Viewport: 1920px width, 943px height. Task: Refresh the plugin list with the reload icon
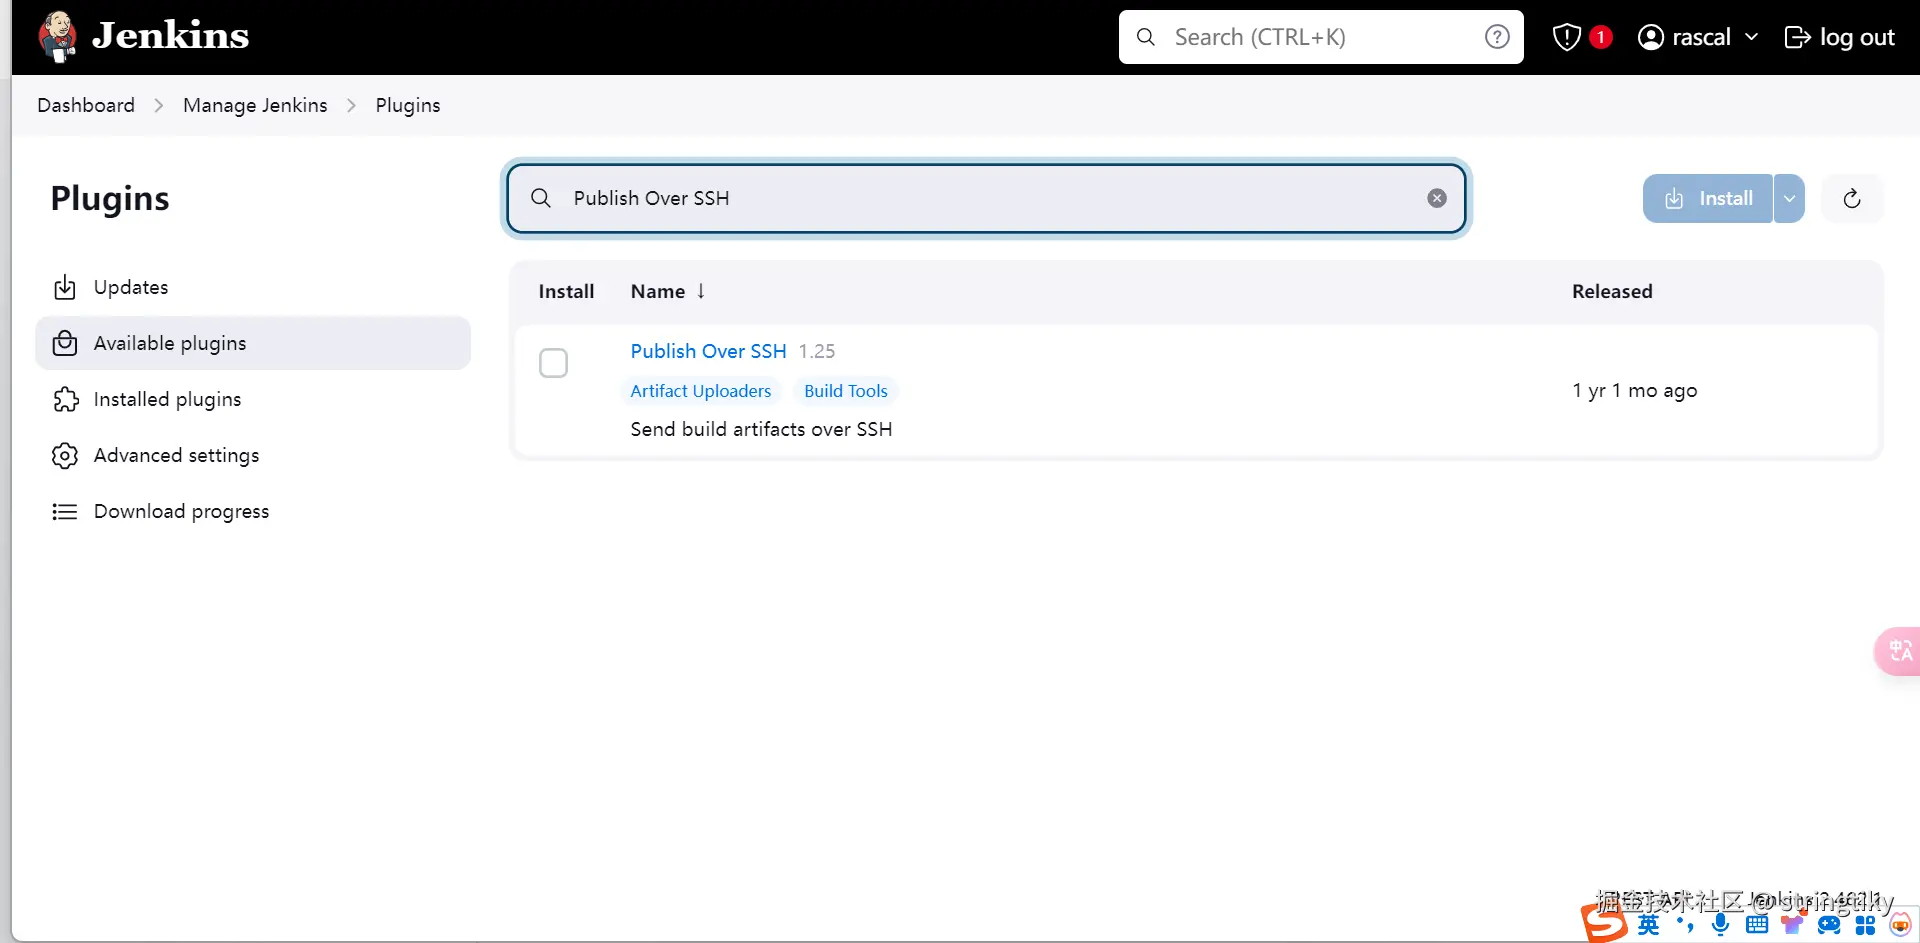(1852, 198)
